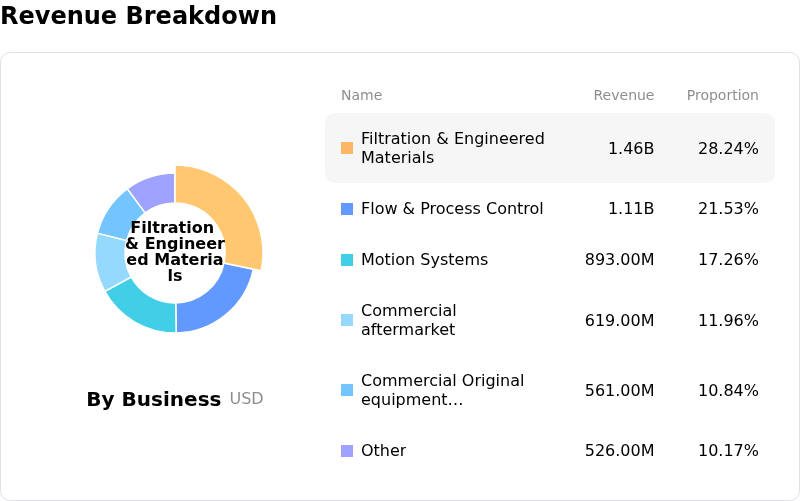This screenshot has width=800, height=501.
Task: Click the blue swatch next to Flow & Process Control
Action: click(347, 209)
